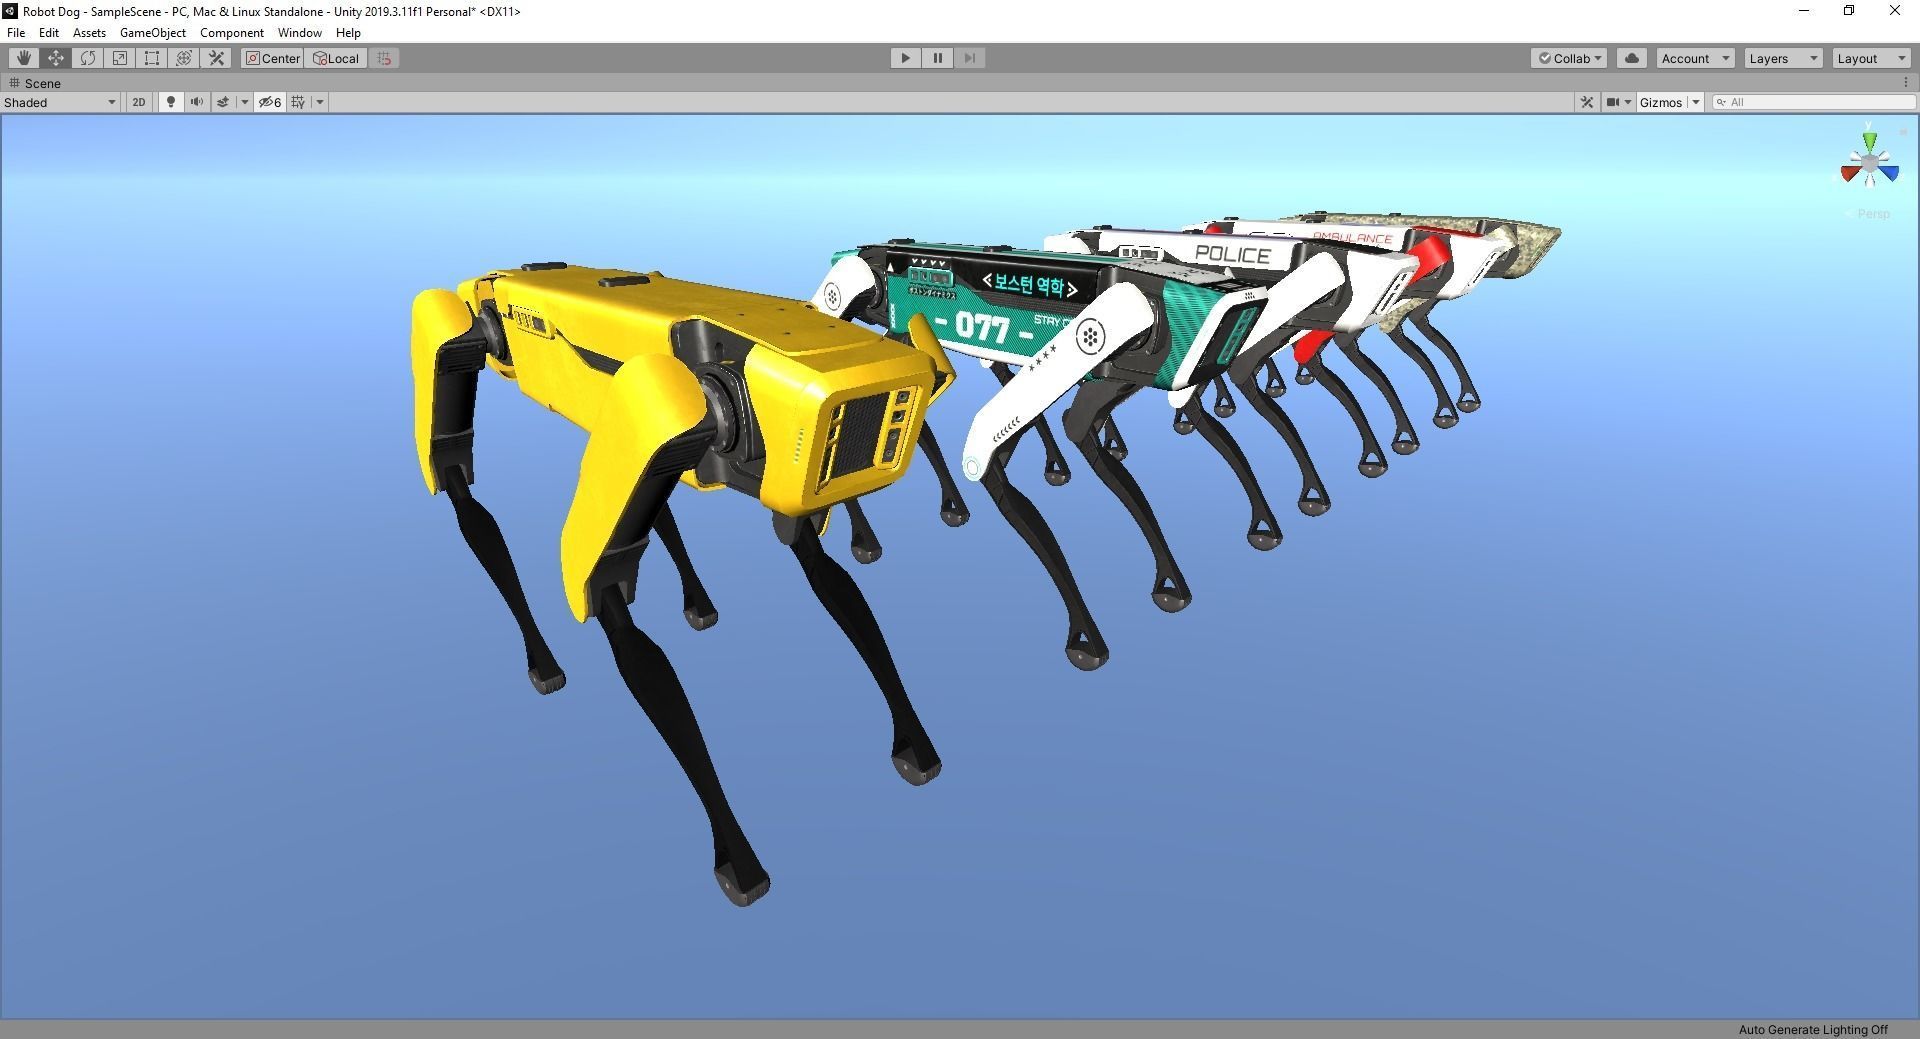Viewport: 1920px width, 1039px height.
Task: Toggle scene effects like skybox
Action: [x=223, y=102]
